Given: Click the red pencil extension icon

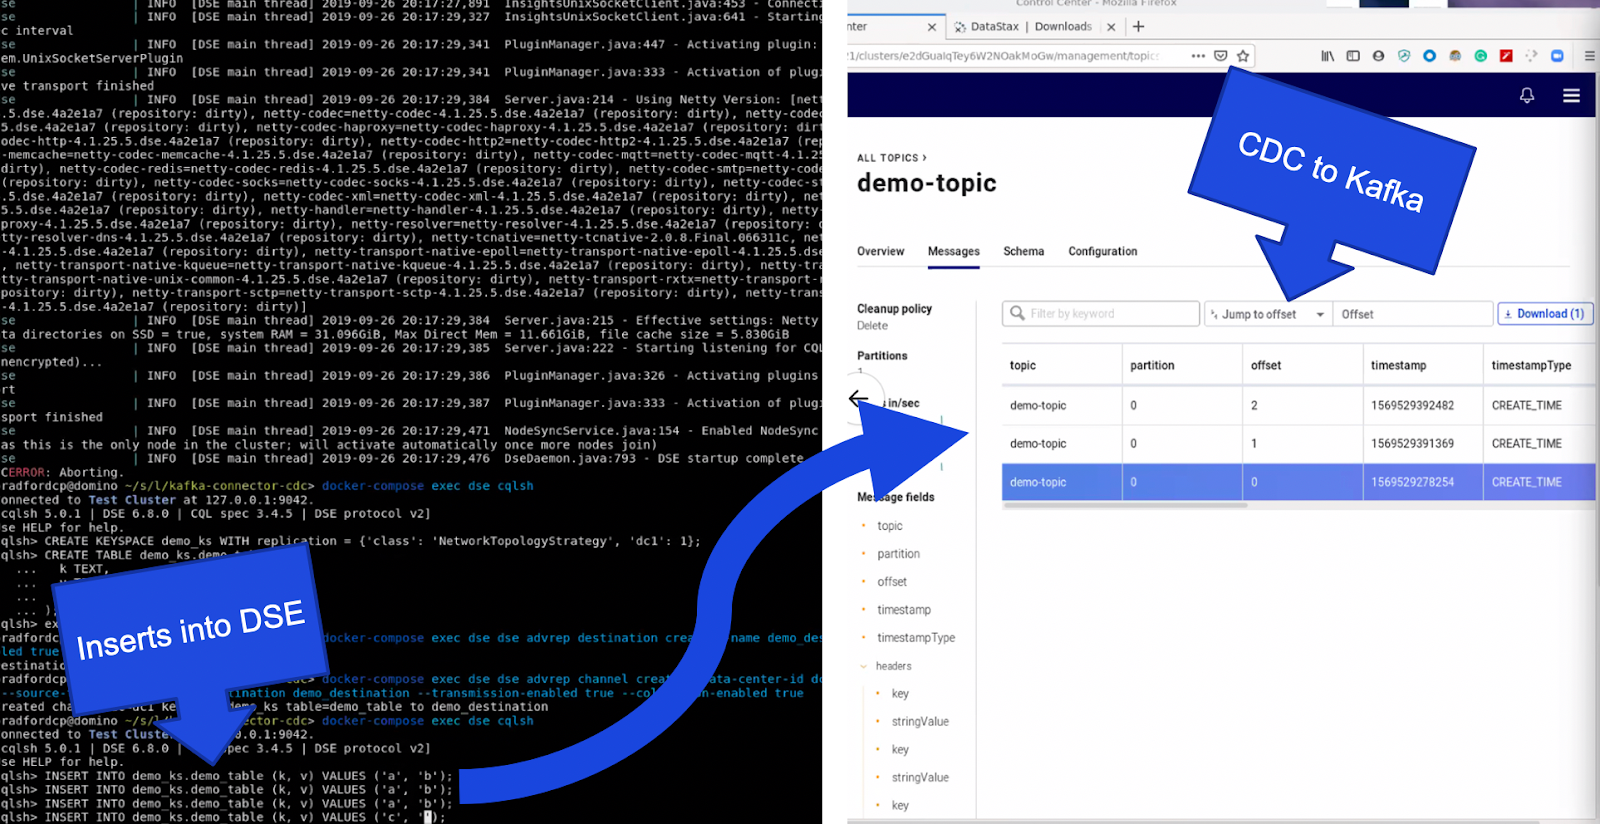Looking at the screenshot, I should (1506, 56).
